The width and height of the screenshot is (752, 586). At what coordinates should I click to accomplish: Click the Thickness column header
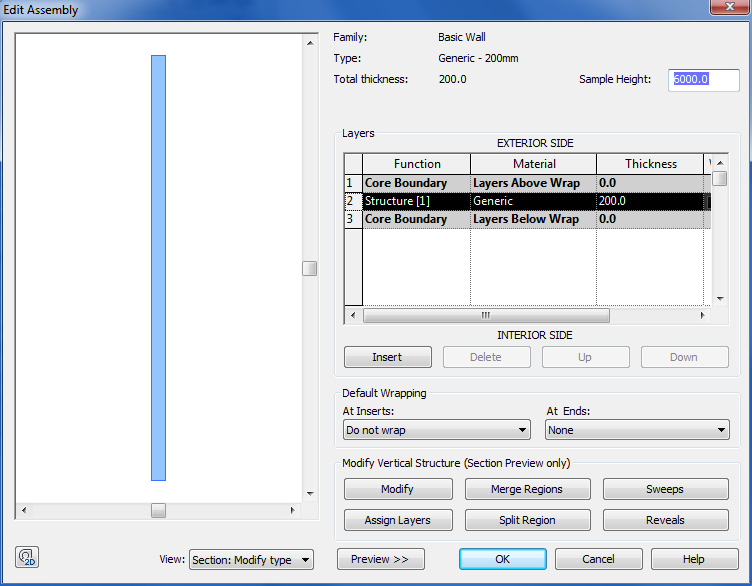tap(650, 164)
